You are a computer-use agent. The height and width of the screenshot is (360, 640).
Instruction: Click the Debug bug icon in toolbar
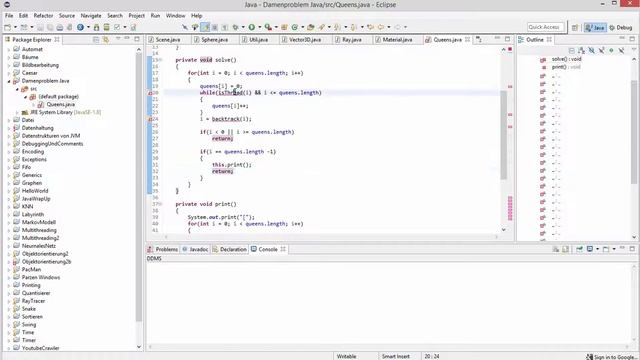click(x=235, y=27)
